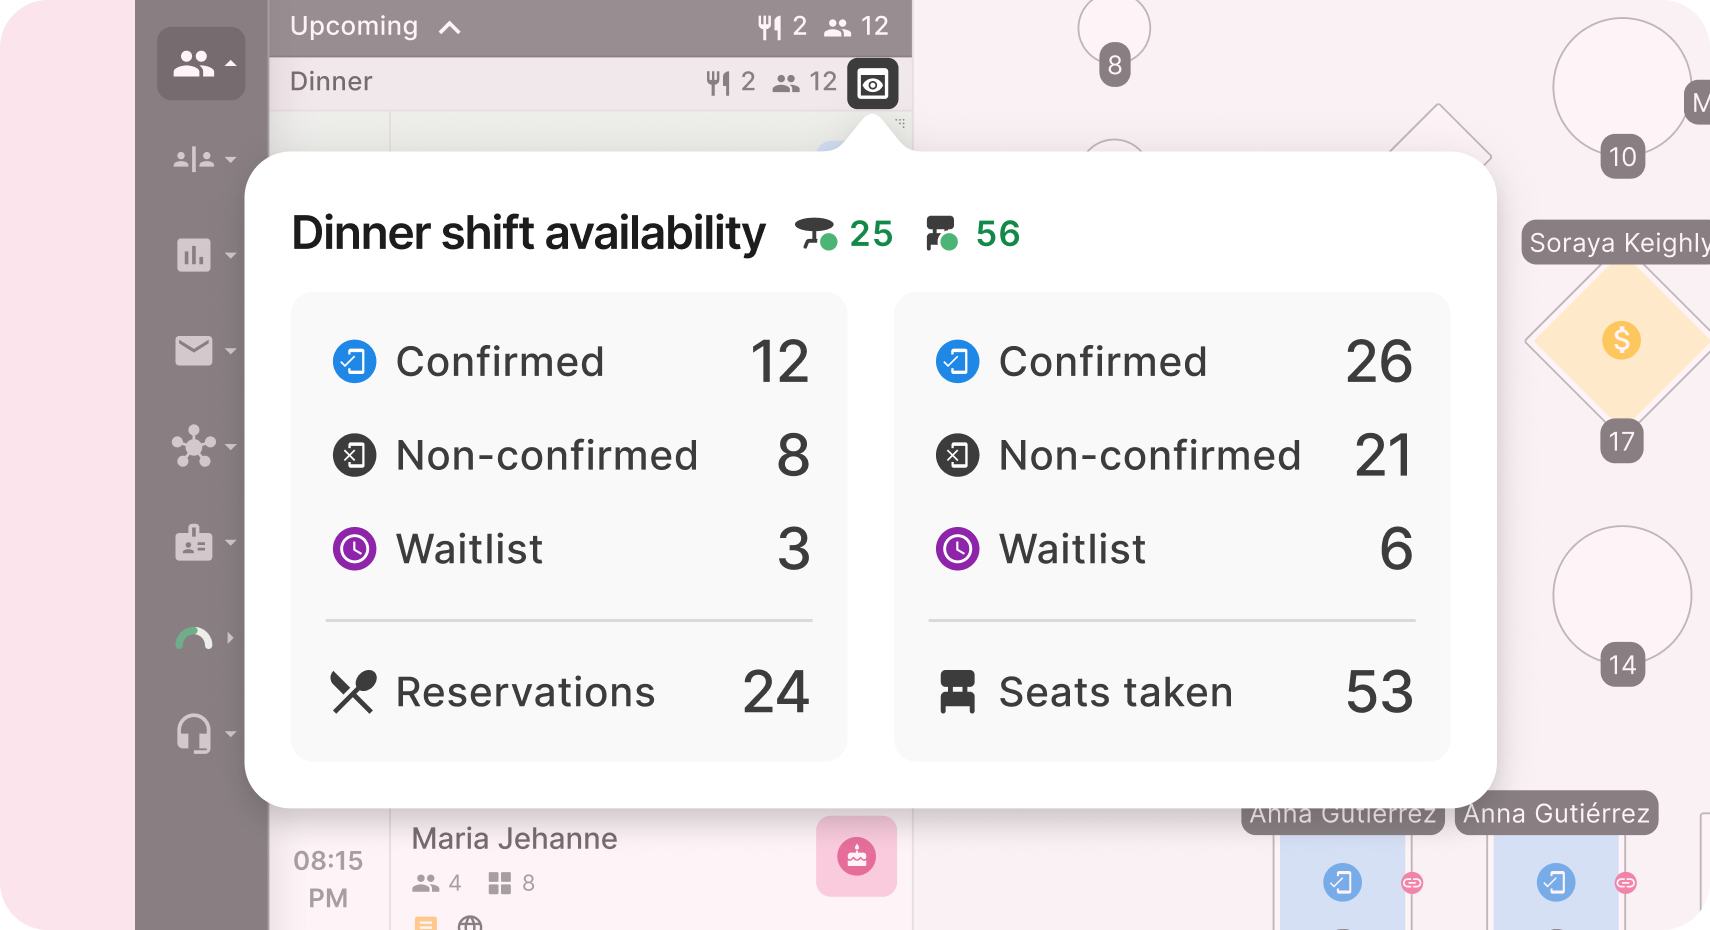Collapse the Upcoming section
This screenshot has width=1710, height=930.
pos(449,27)
